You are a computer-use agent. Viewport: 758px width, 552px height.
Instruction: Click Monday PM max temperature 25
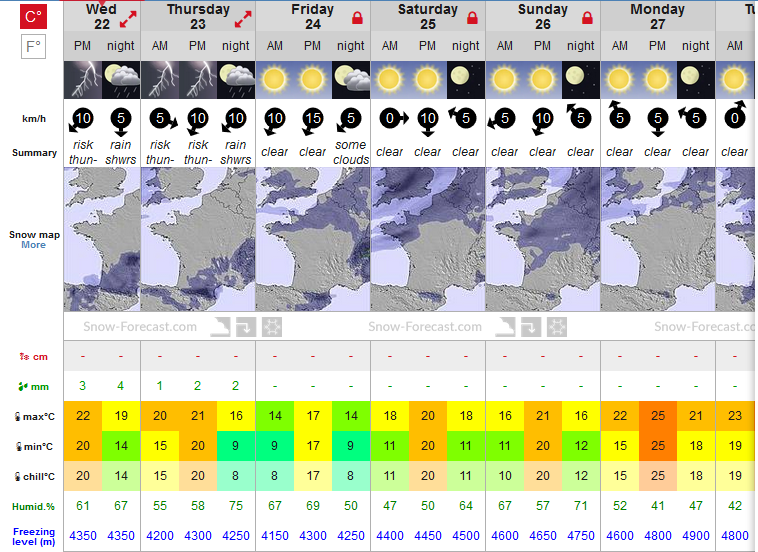pyautogui.click(x=658, y=416)
